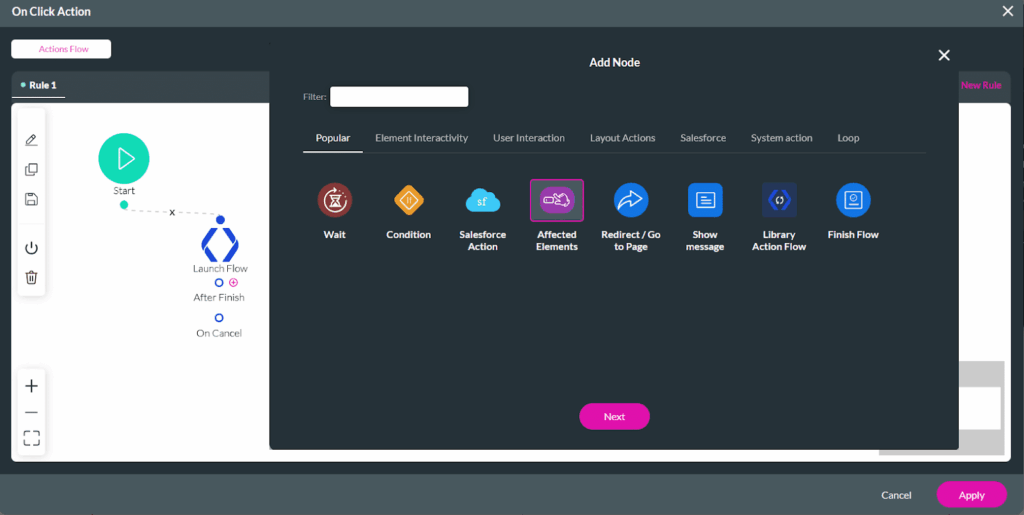Image resolution: width=1024 pixels, height=515 pixels.
Task: Zoom out with the minus icon
Action: (31, 413)
